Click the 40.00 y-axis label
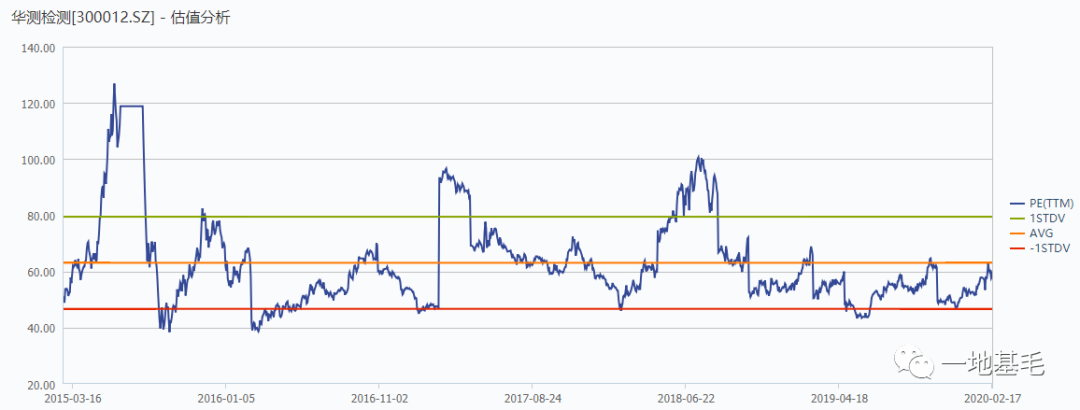 point(41,329)
